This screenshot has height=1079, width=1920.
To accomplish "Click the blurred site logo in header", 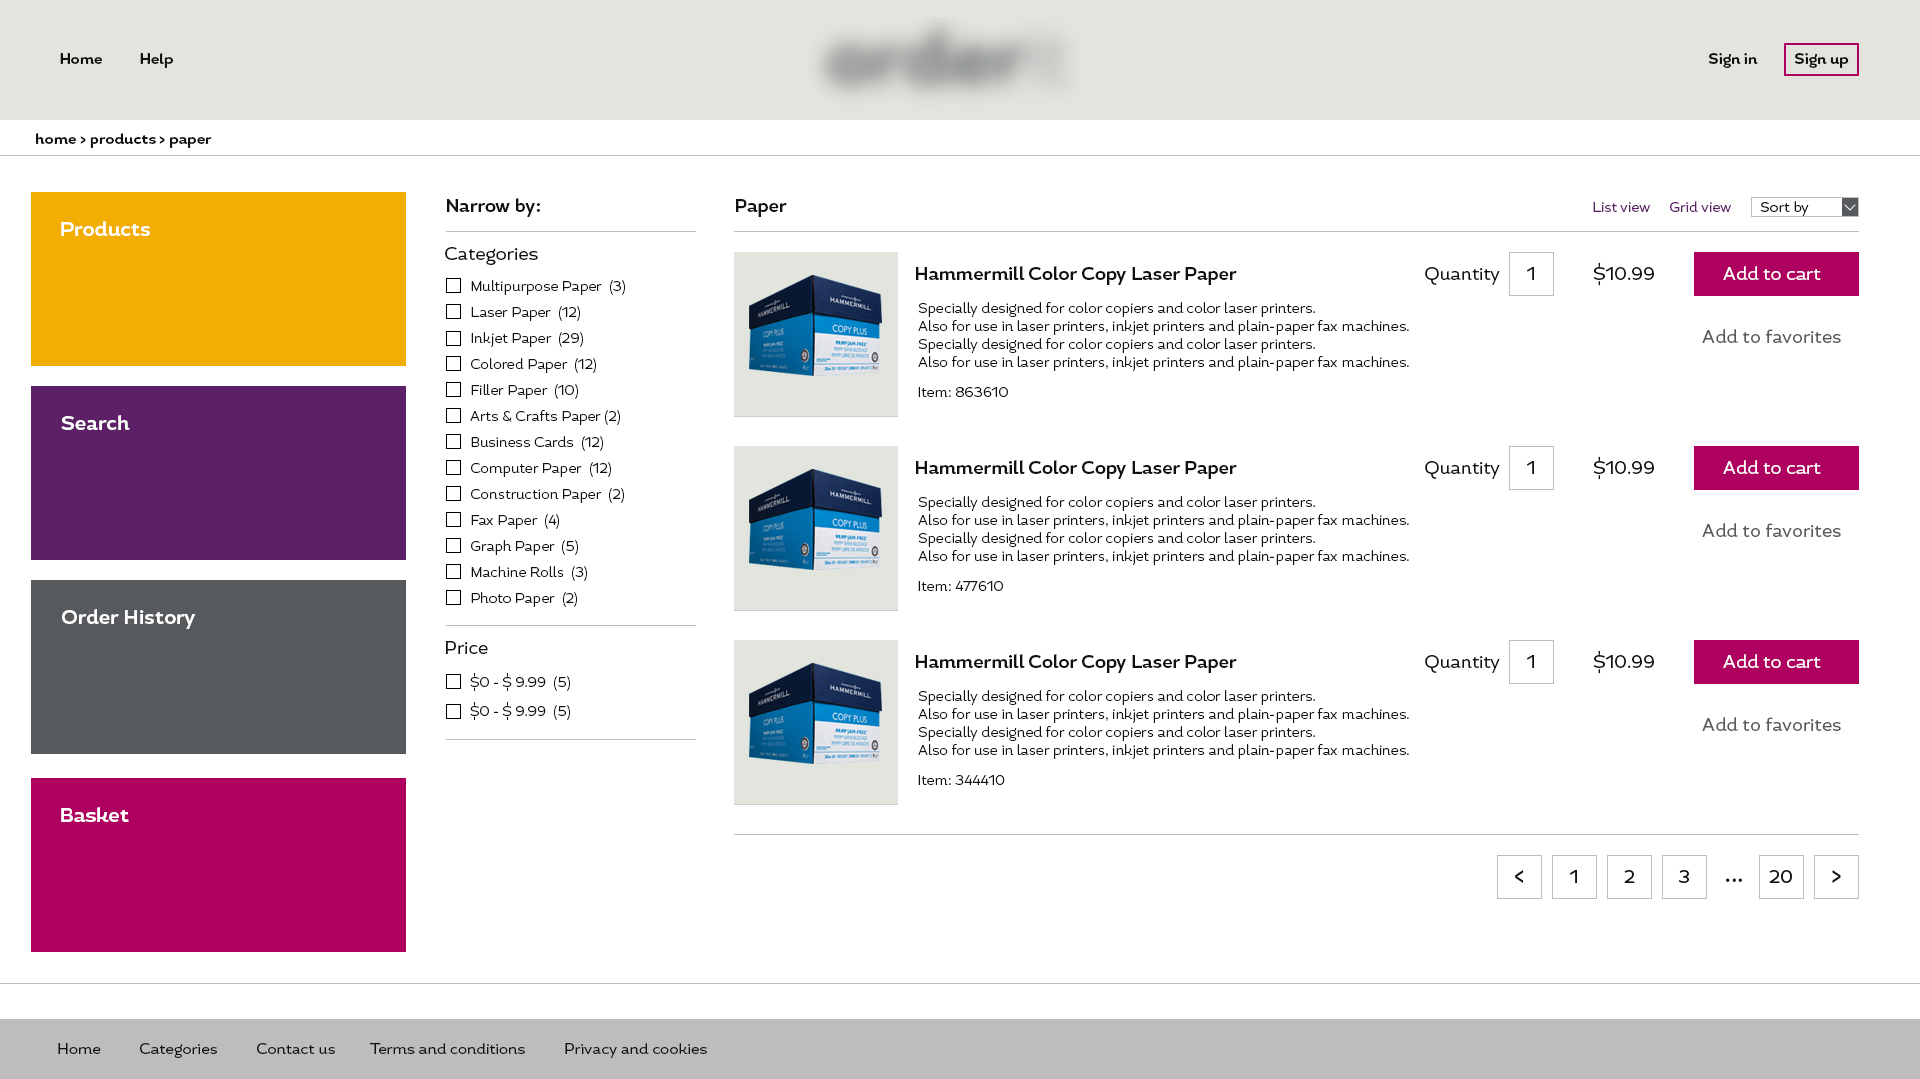I will 946,60.
